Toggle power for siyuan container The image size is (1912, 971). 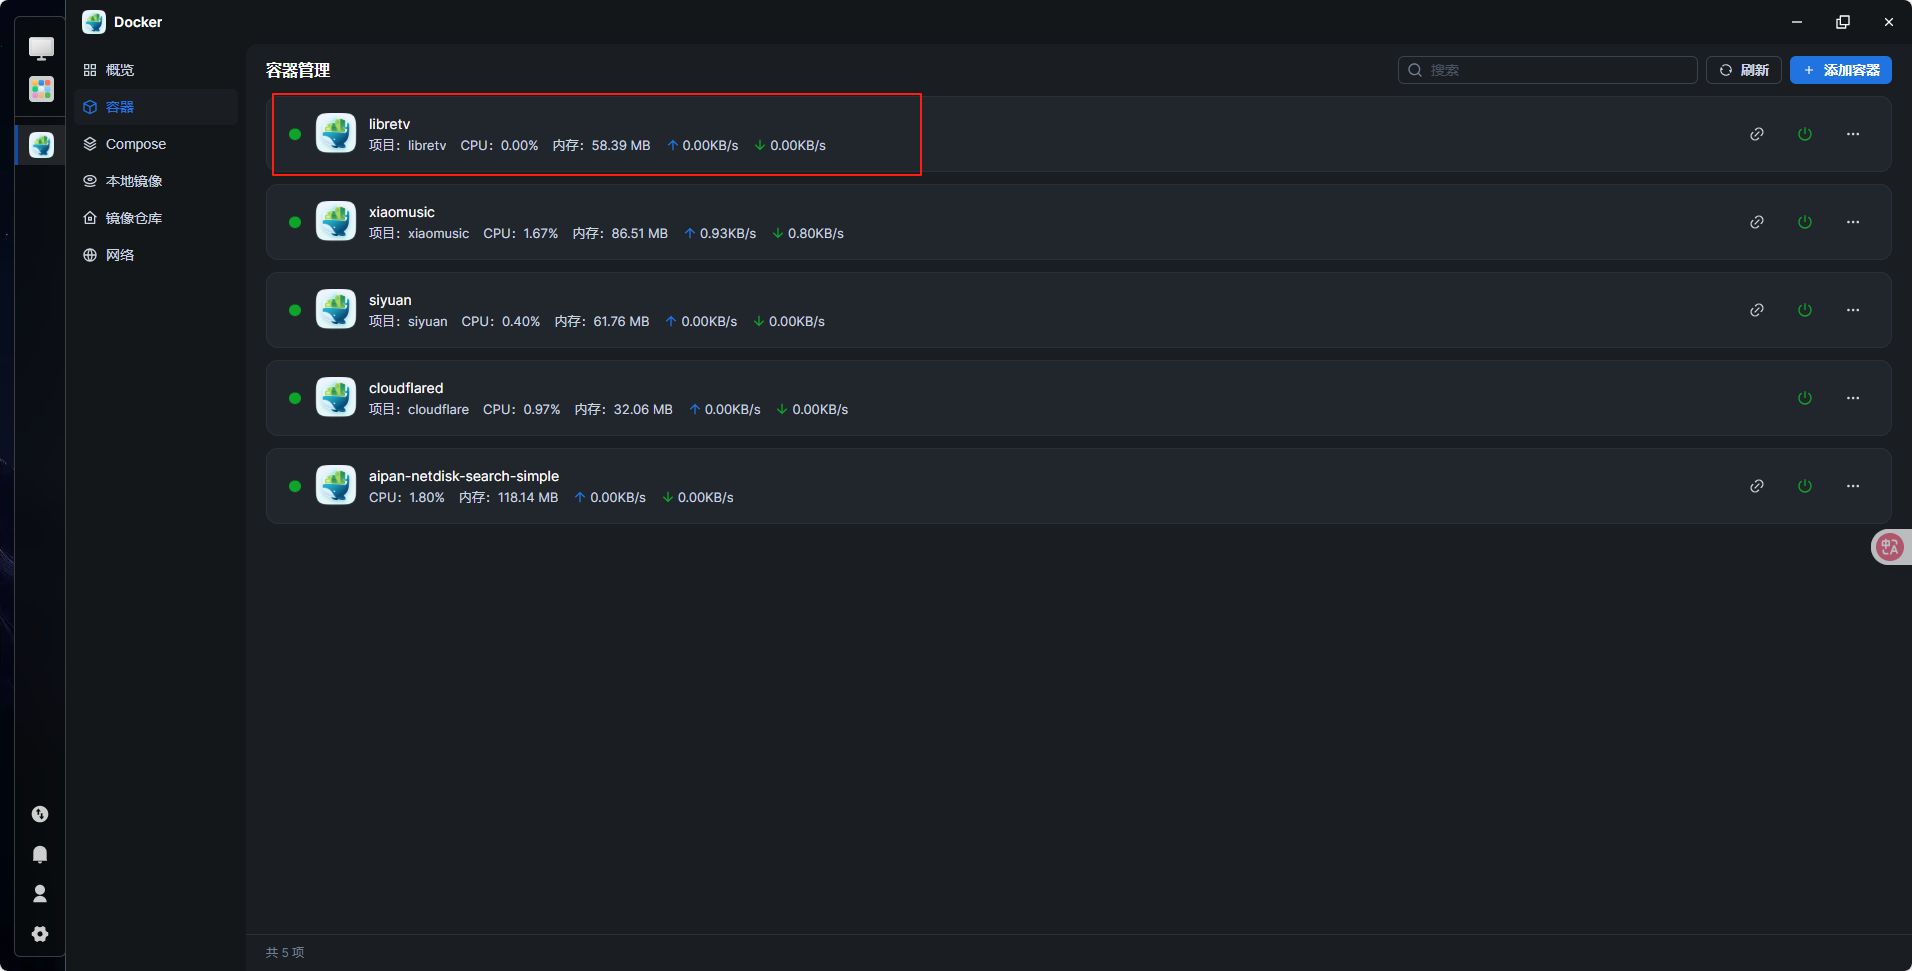pyautogui.click(x=1805, y=310)
